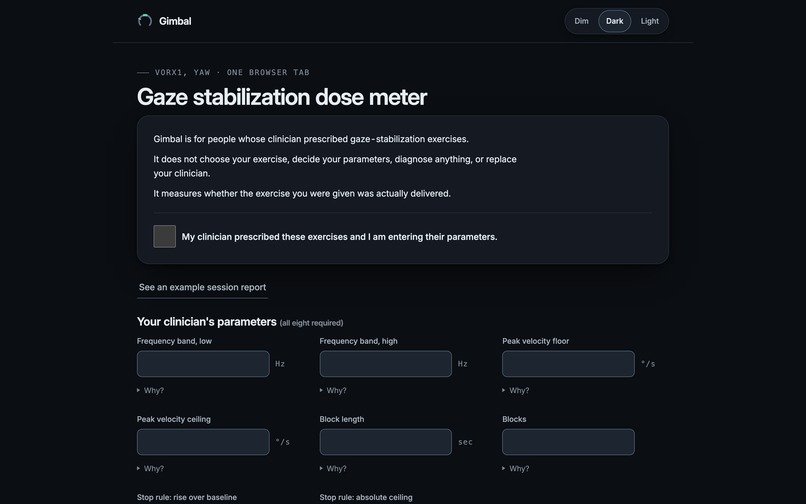806x504 pixels.
Task: Click the 'Peak velocity ceiling' label
Action: tap(174, 419)
